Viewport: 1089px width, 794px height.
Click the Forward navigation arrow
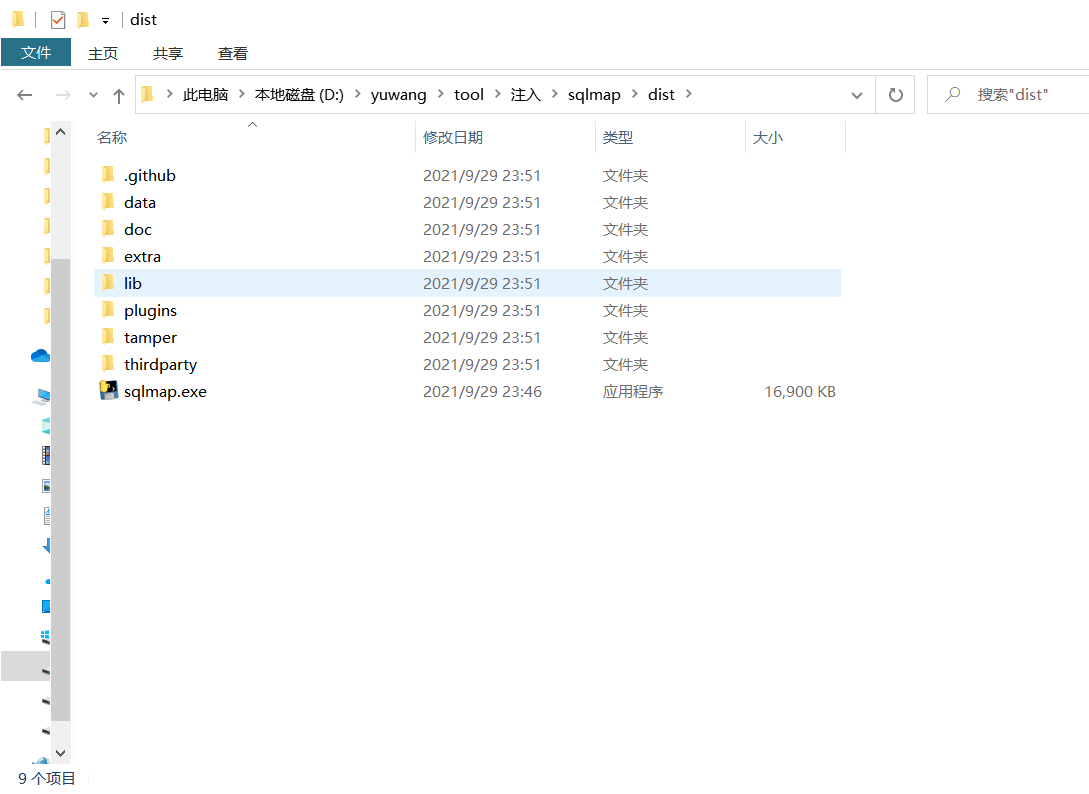[63, 95]
